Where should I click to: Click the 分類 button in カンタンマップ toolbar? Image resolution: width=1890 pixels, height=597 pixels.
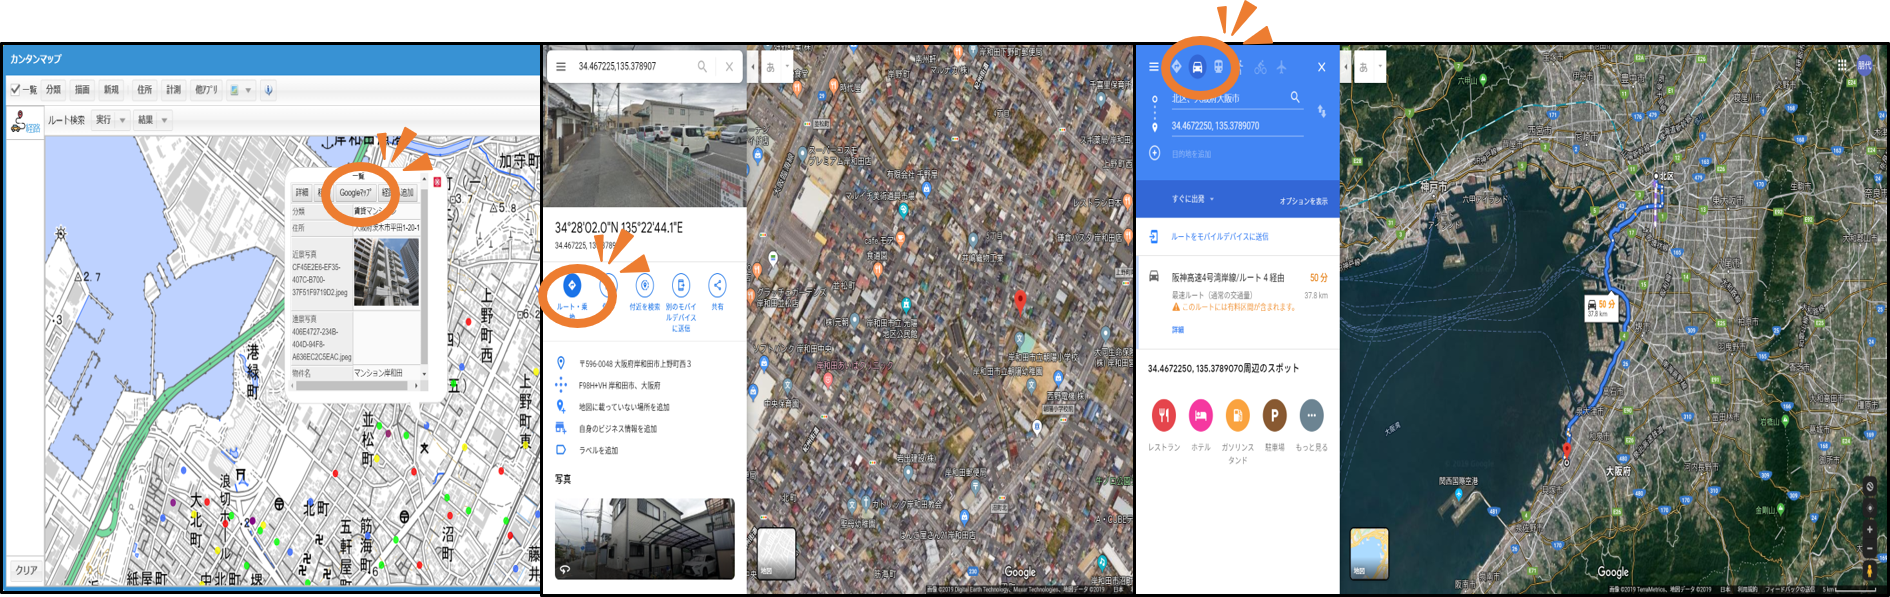click(53, 90)
